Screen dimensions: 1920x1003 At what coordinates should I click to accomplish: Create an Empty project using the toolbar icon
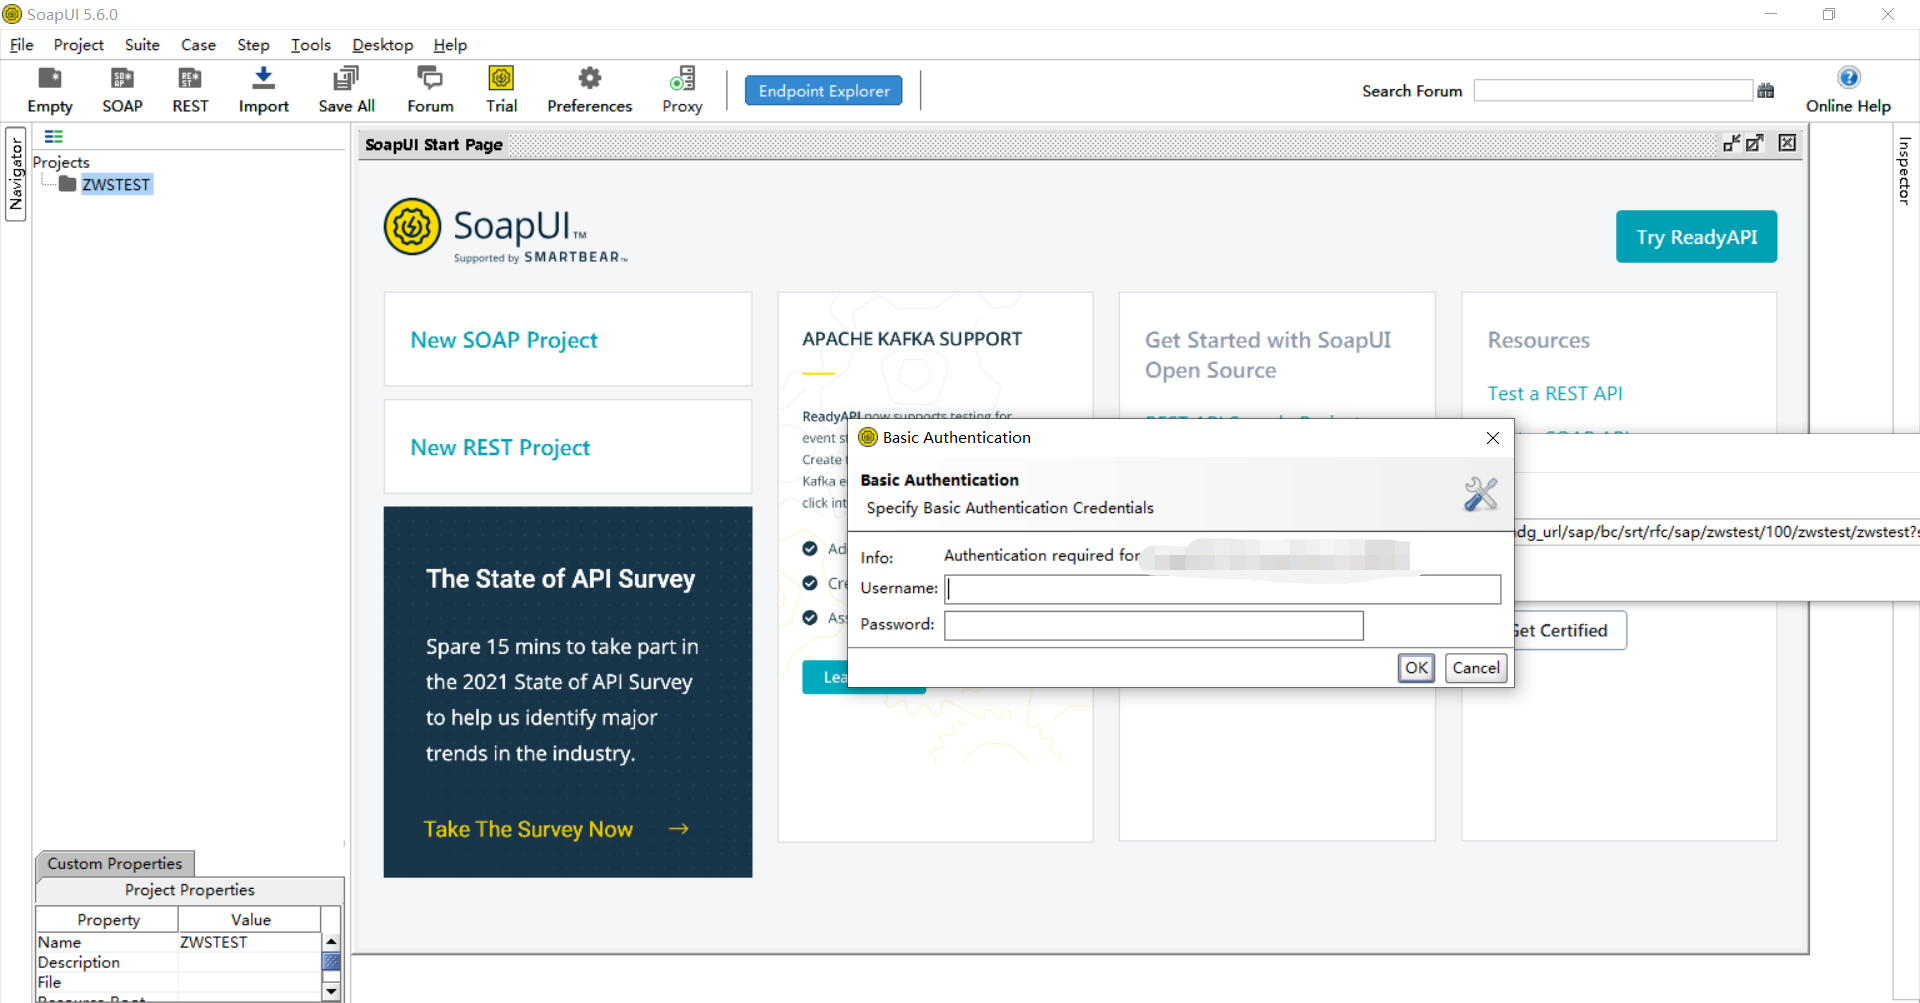point(49,89)
